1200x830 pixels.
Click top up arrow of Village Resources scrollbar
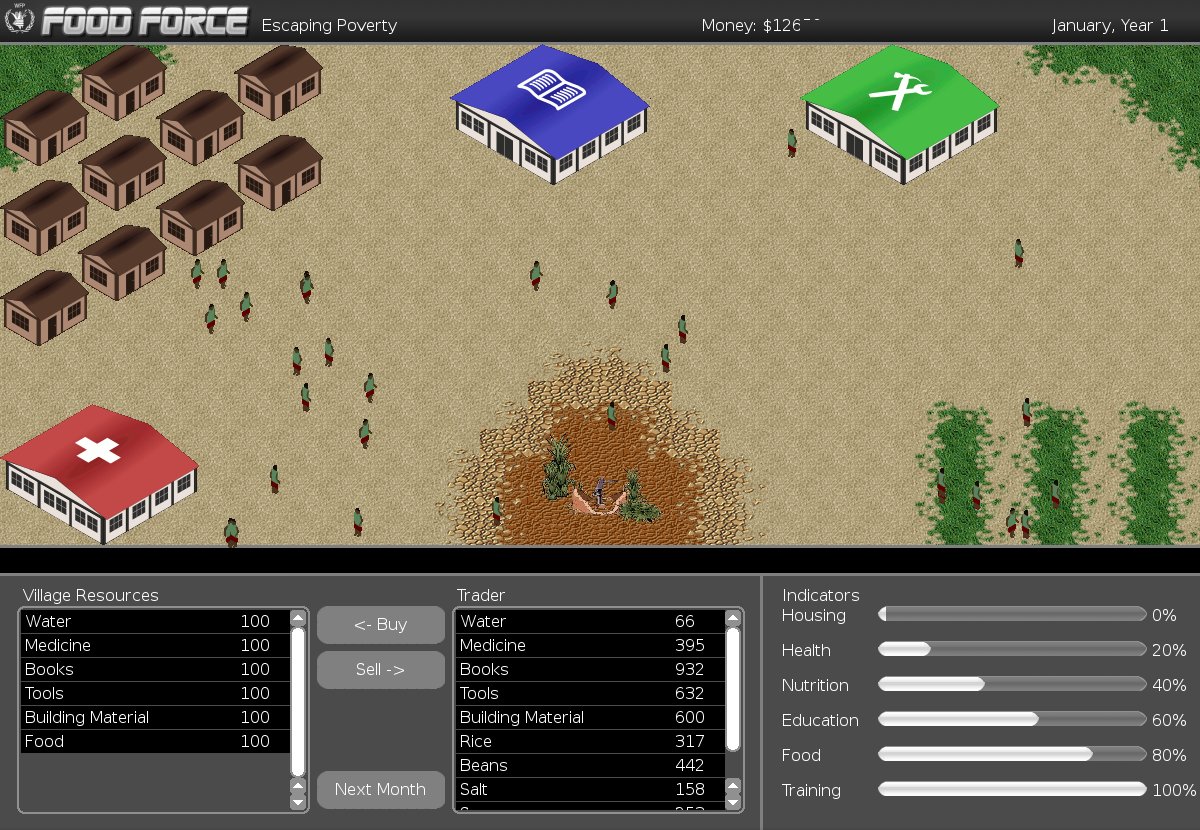pos(298,619)
